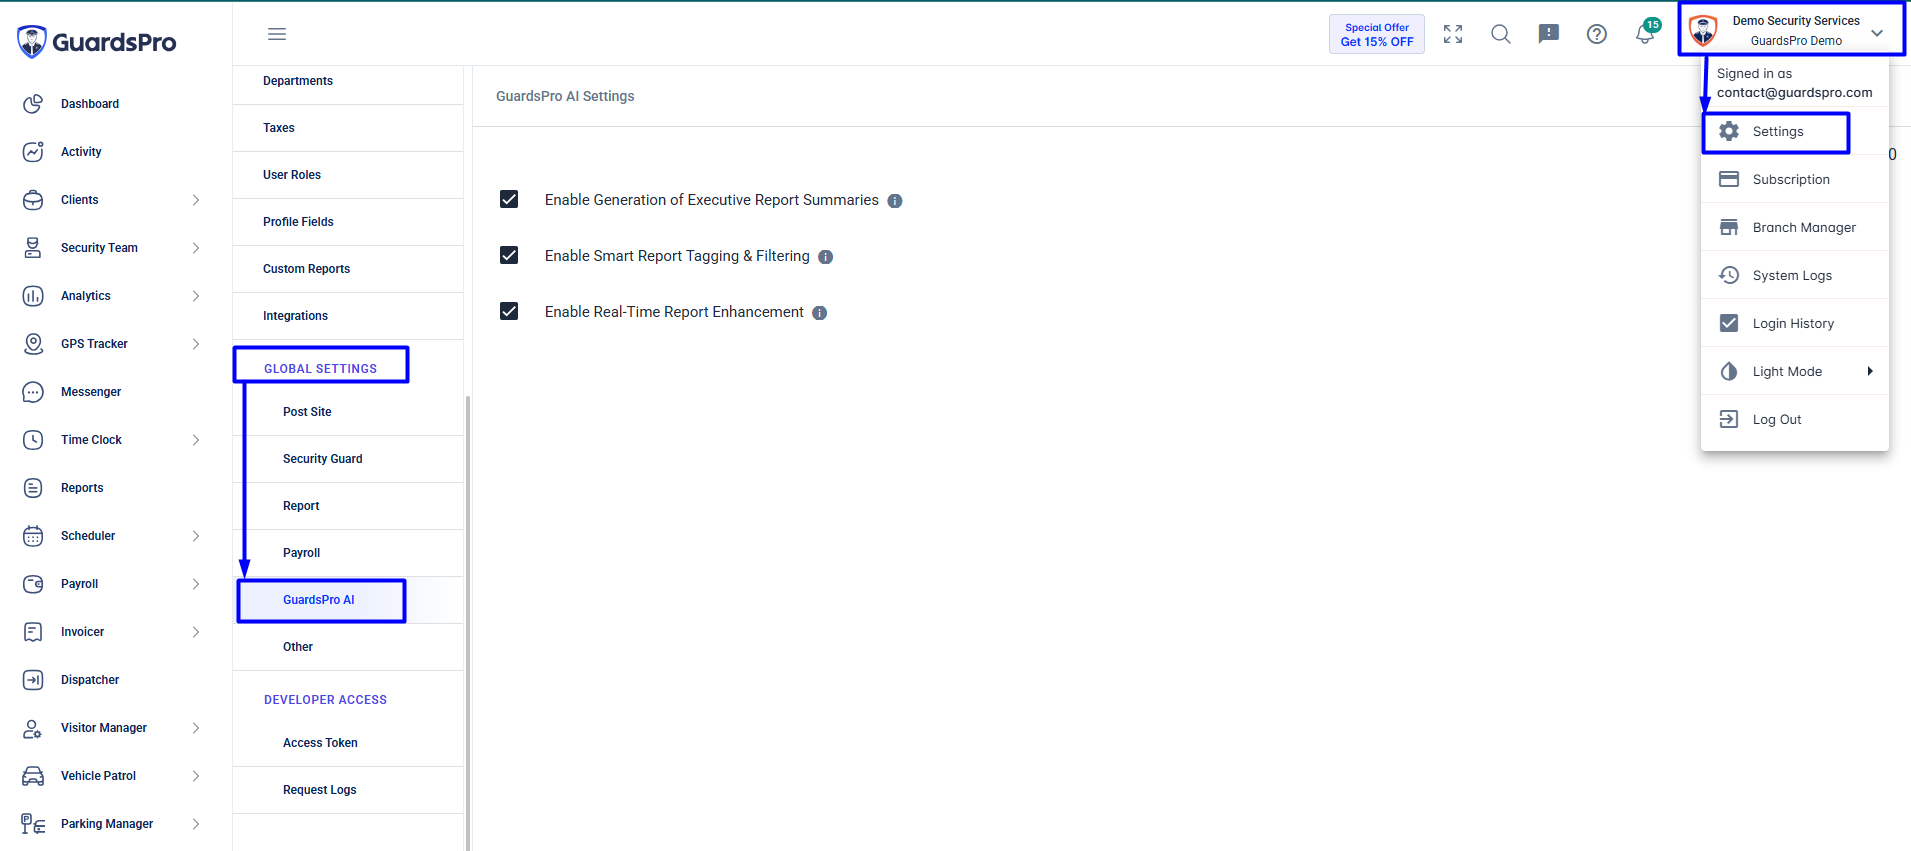Expand the Clients sidebar chevron
1911x851 pixels.
(x=196, y=200)
